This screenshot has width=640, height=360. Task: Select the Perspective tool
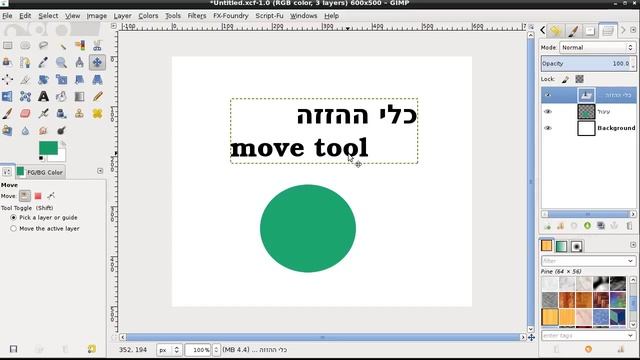97,80
